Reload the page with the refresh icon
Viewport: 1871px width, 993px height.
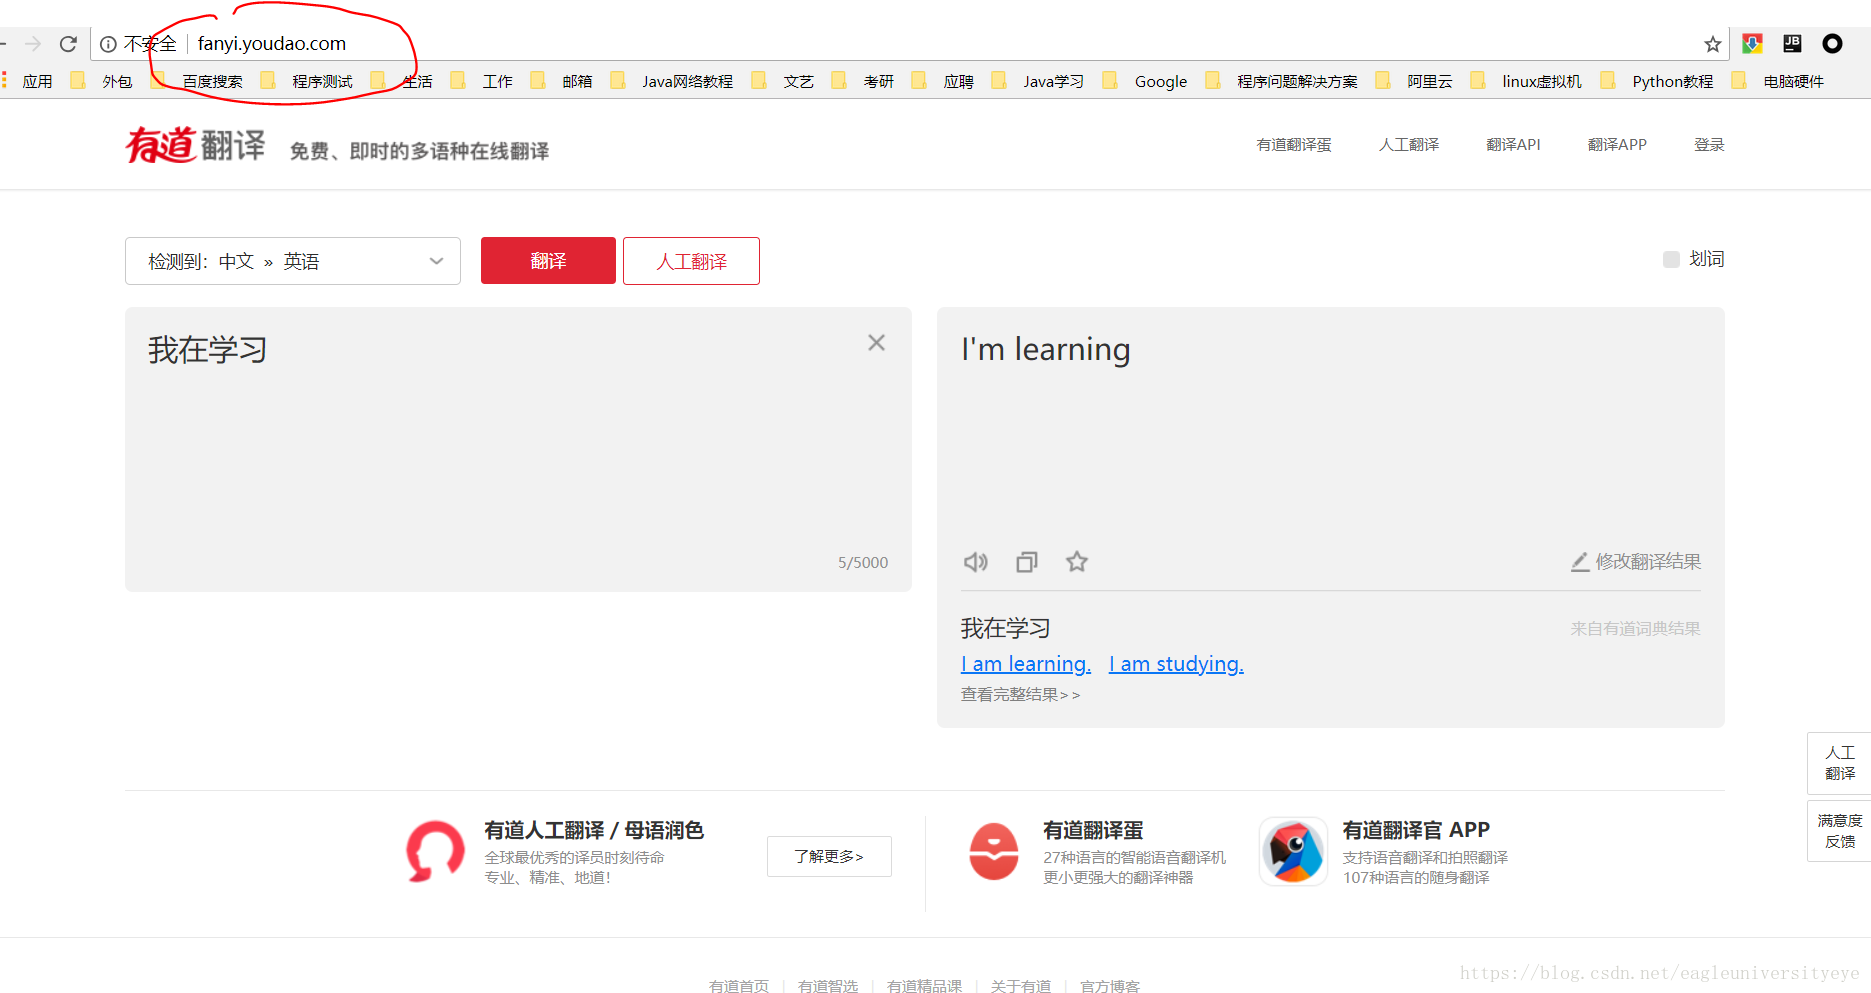[x=68, y=44]
